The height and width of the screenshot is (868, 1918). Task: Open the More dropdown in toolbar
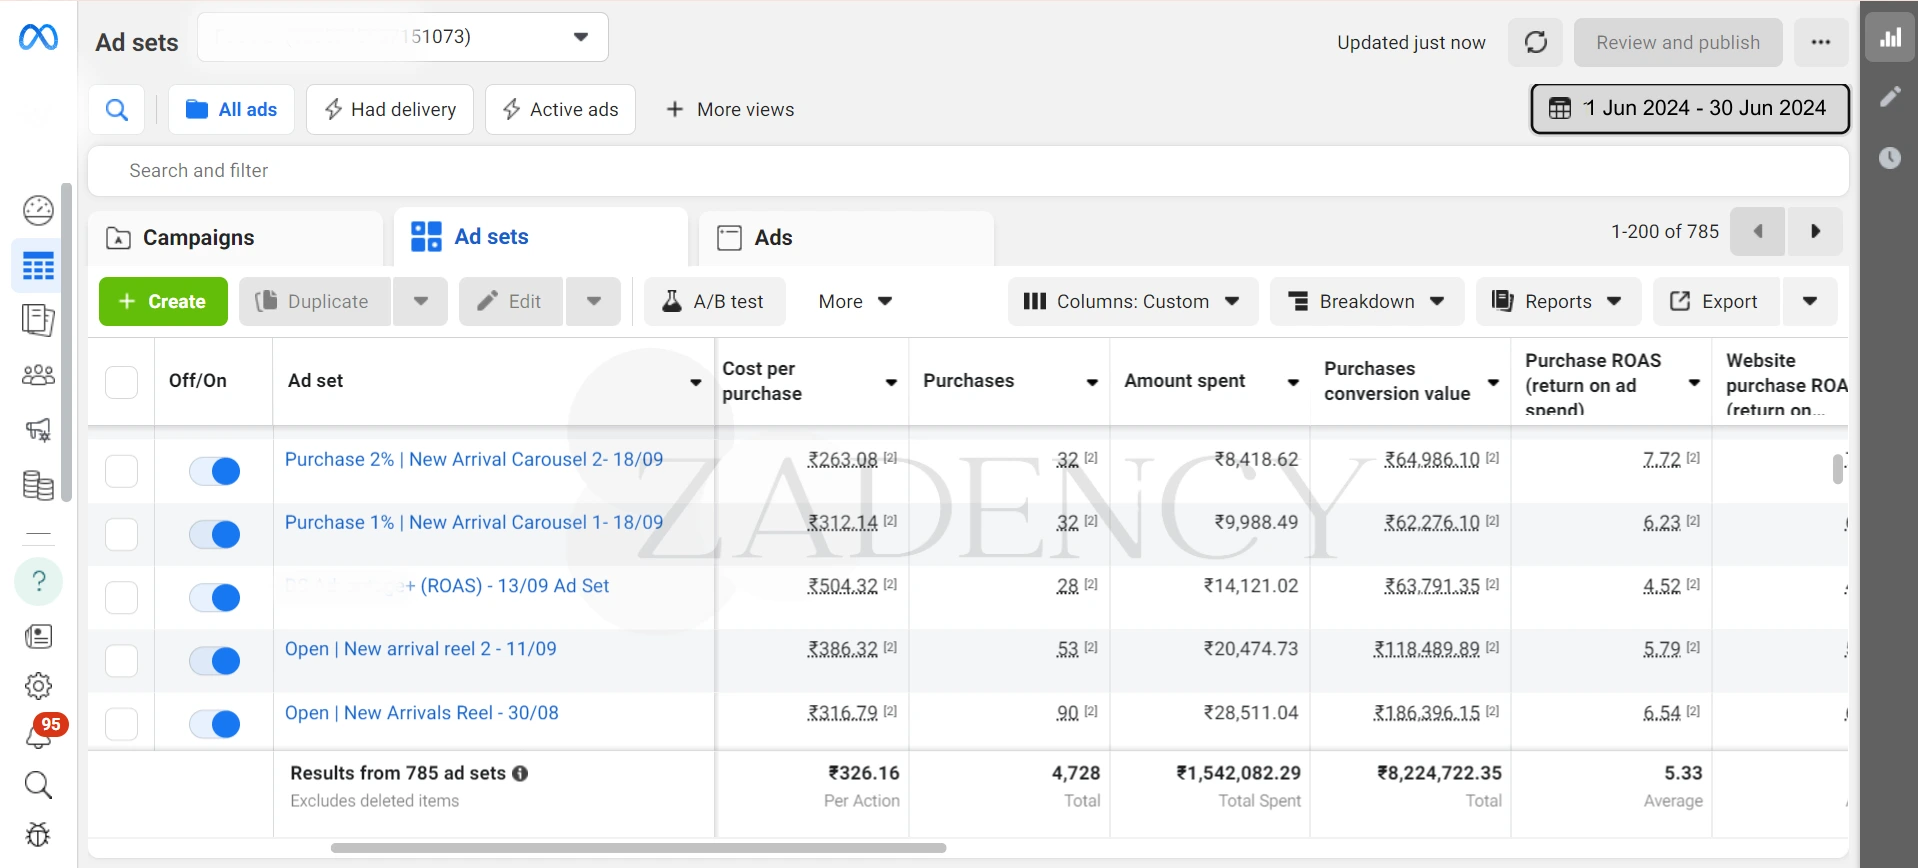pos(855,301)
